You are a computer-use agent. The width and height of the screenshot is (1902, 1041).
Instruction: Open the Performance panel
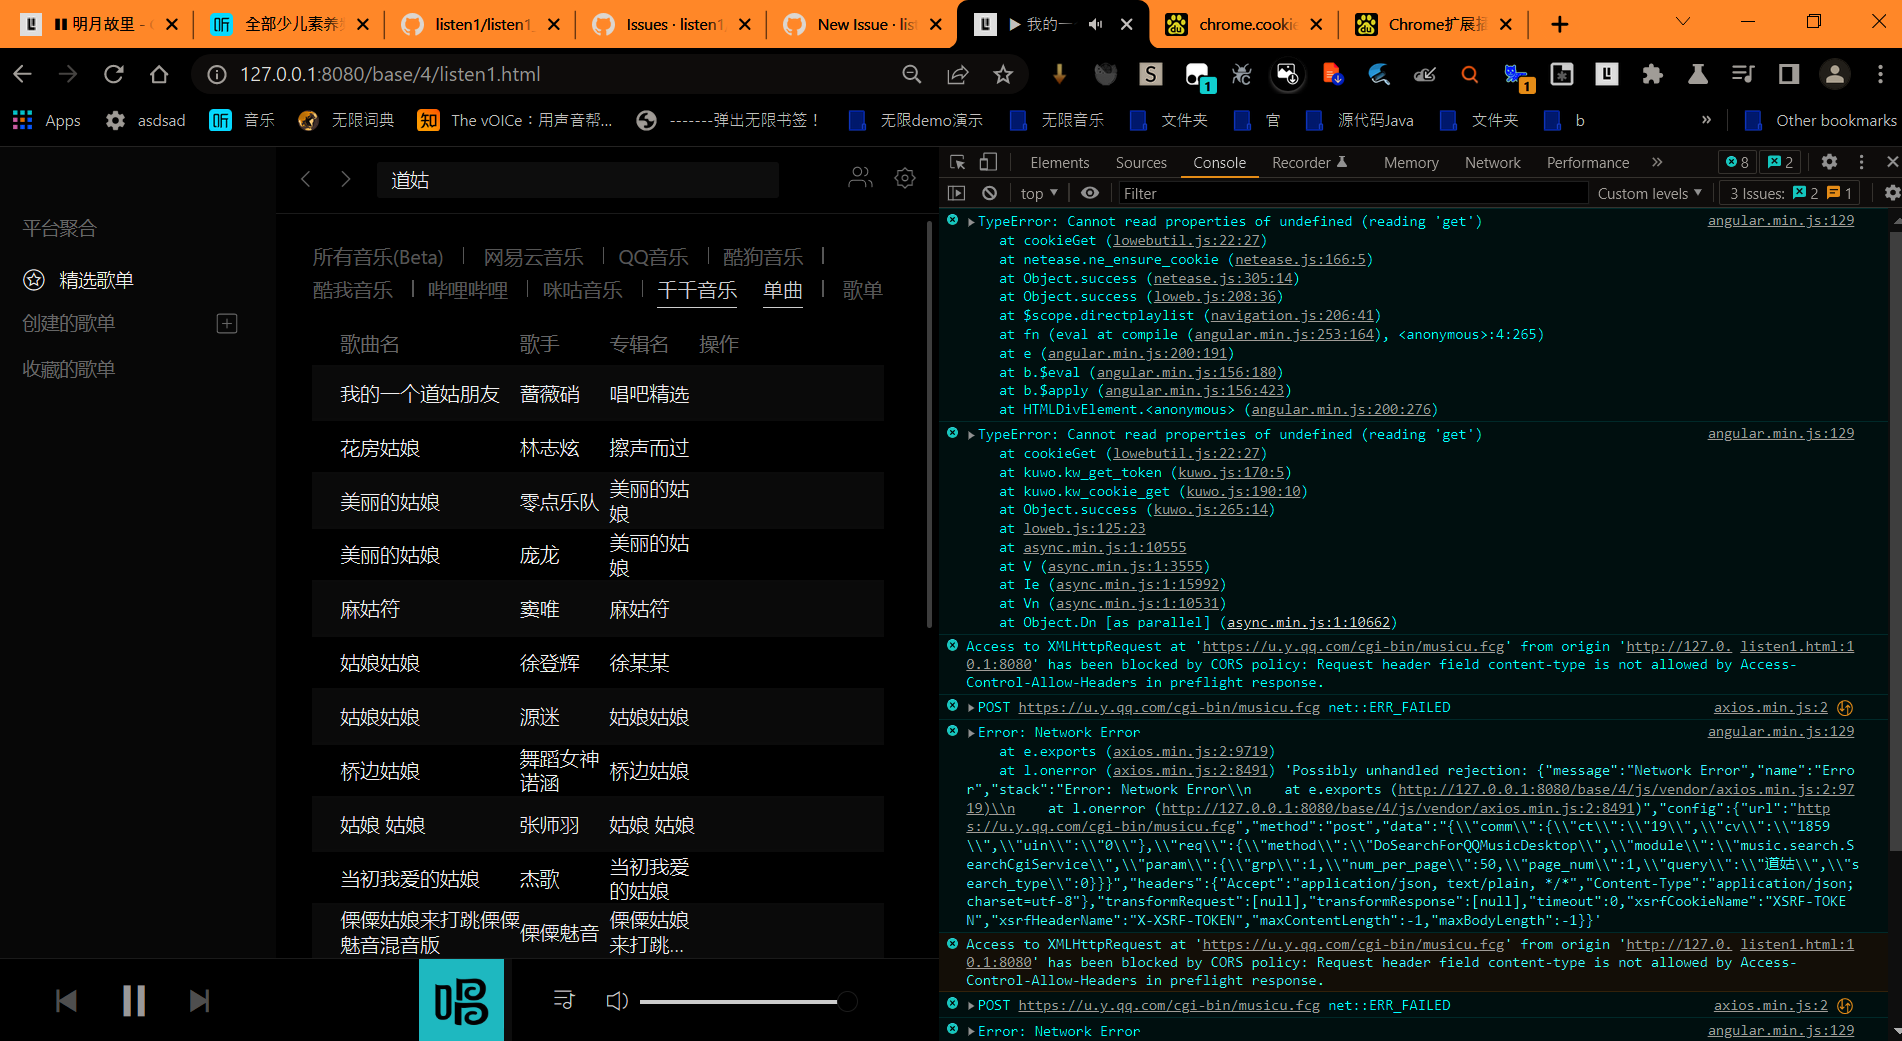point(1587,162)
